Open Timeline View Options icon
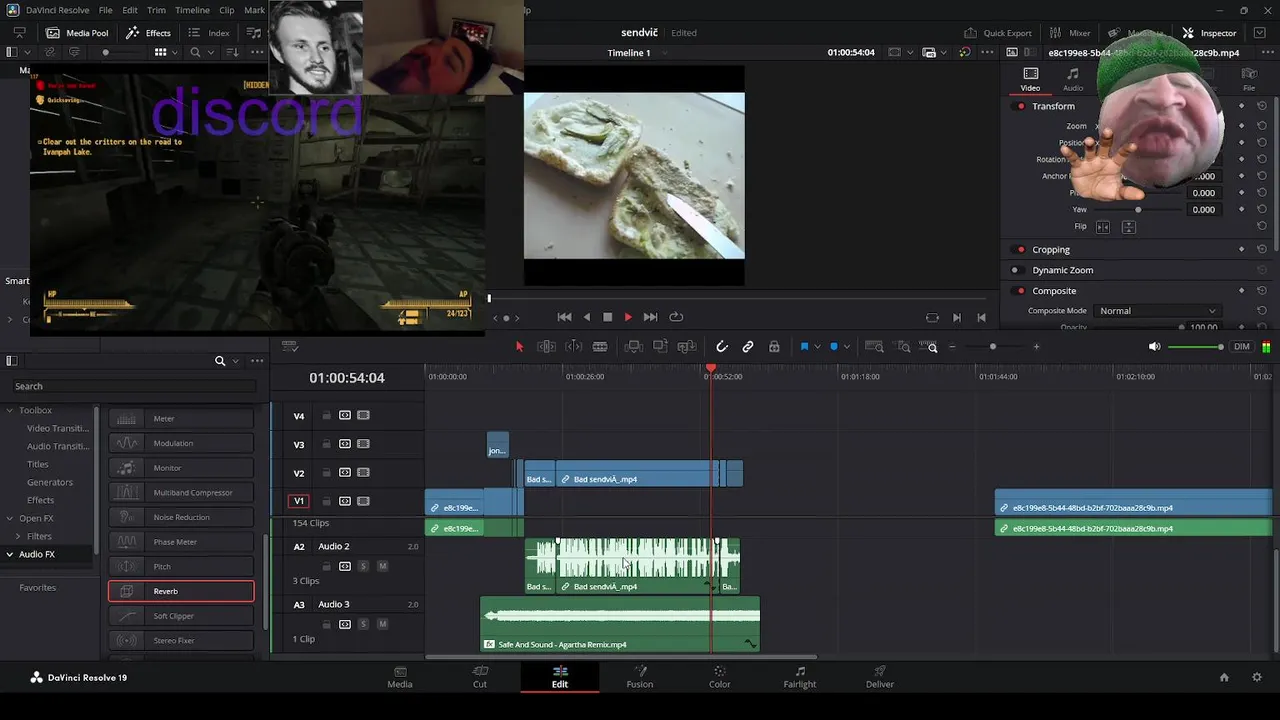The image size is (1280, 720). (x=290, y=347)
